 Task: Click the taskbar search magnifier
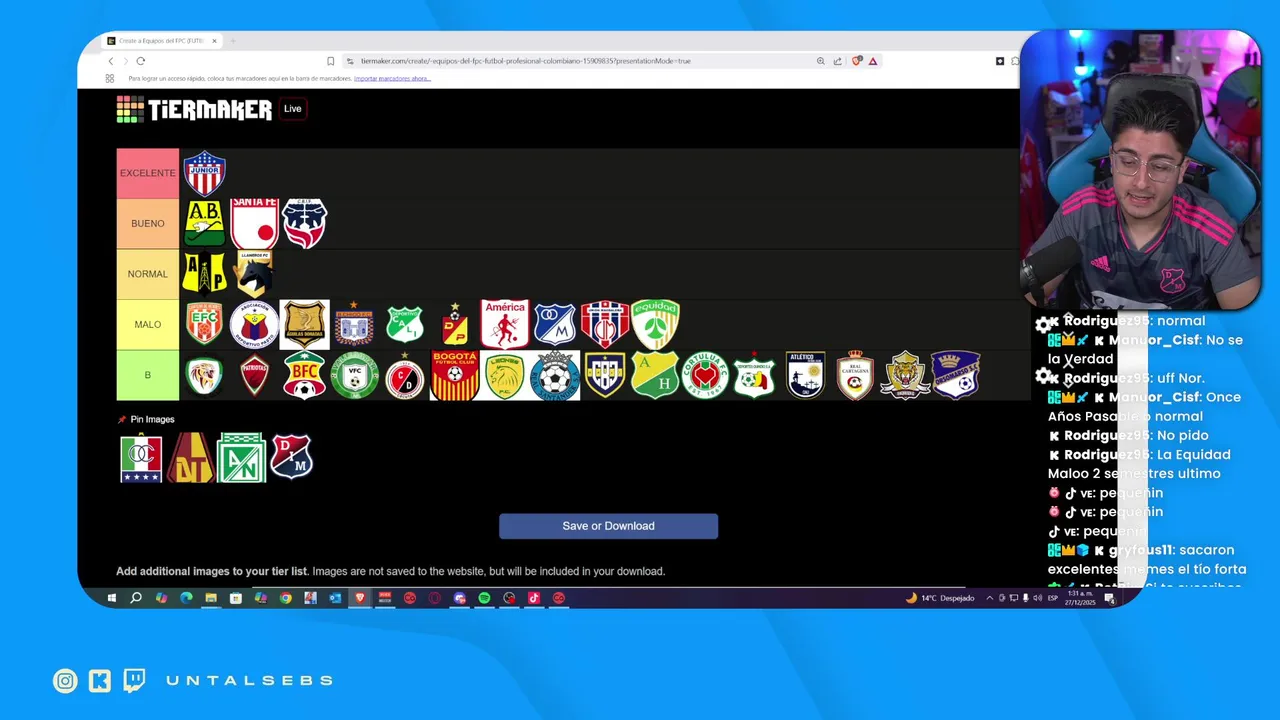coord(136,598)
